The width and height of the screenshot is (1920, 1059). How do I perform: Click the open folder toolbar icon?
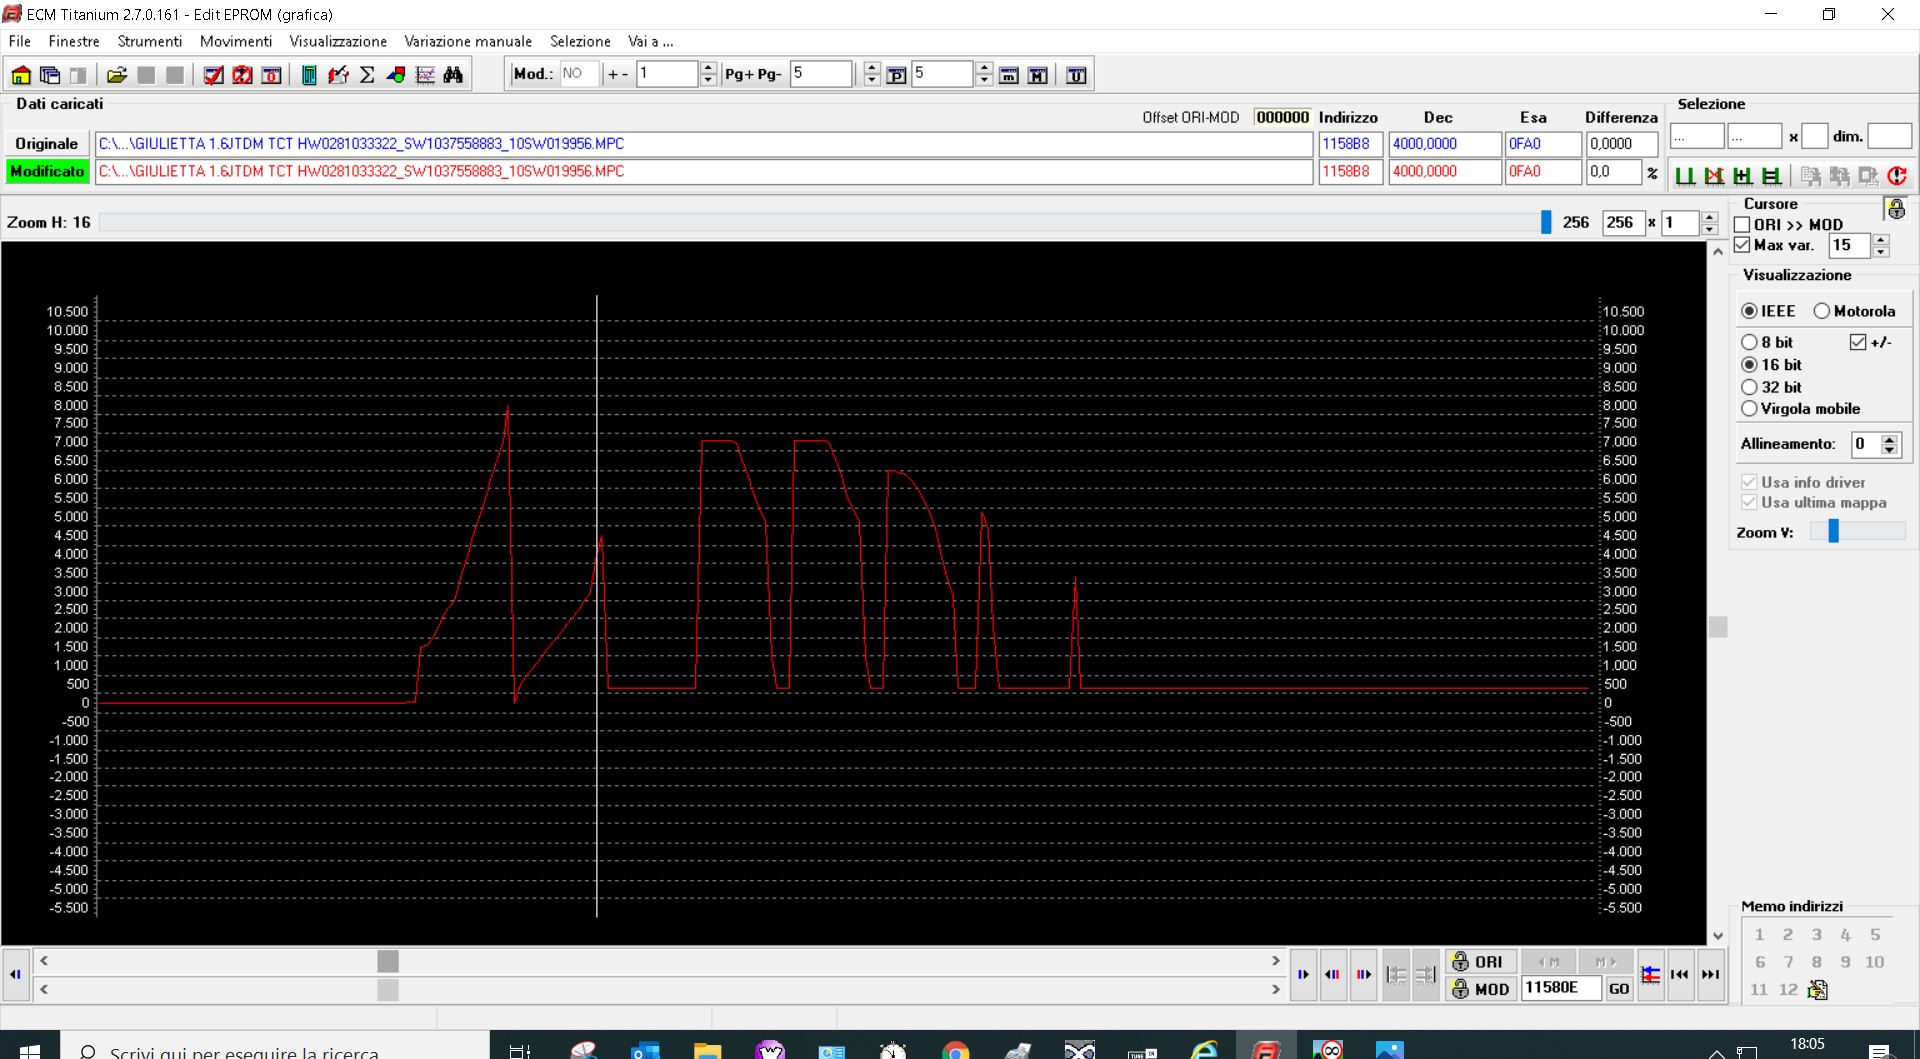pyautogui.click(x=117, y=75)
